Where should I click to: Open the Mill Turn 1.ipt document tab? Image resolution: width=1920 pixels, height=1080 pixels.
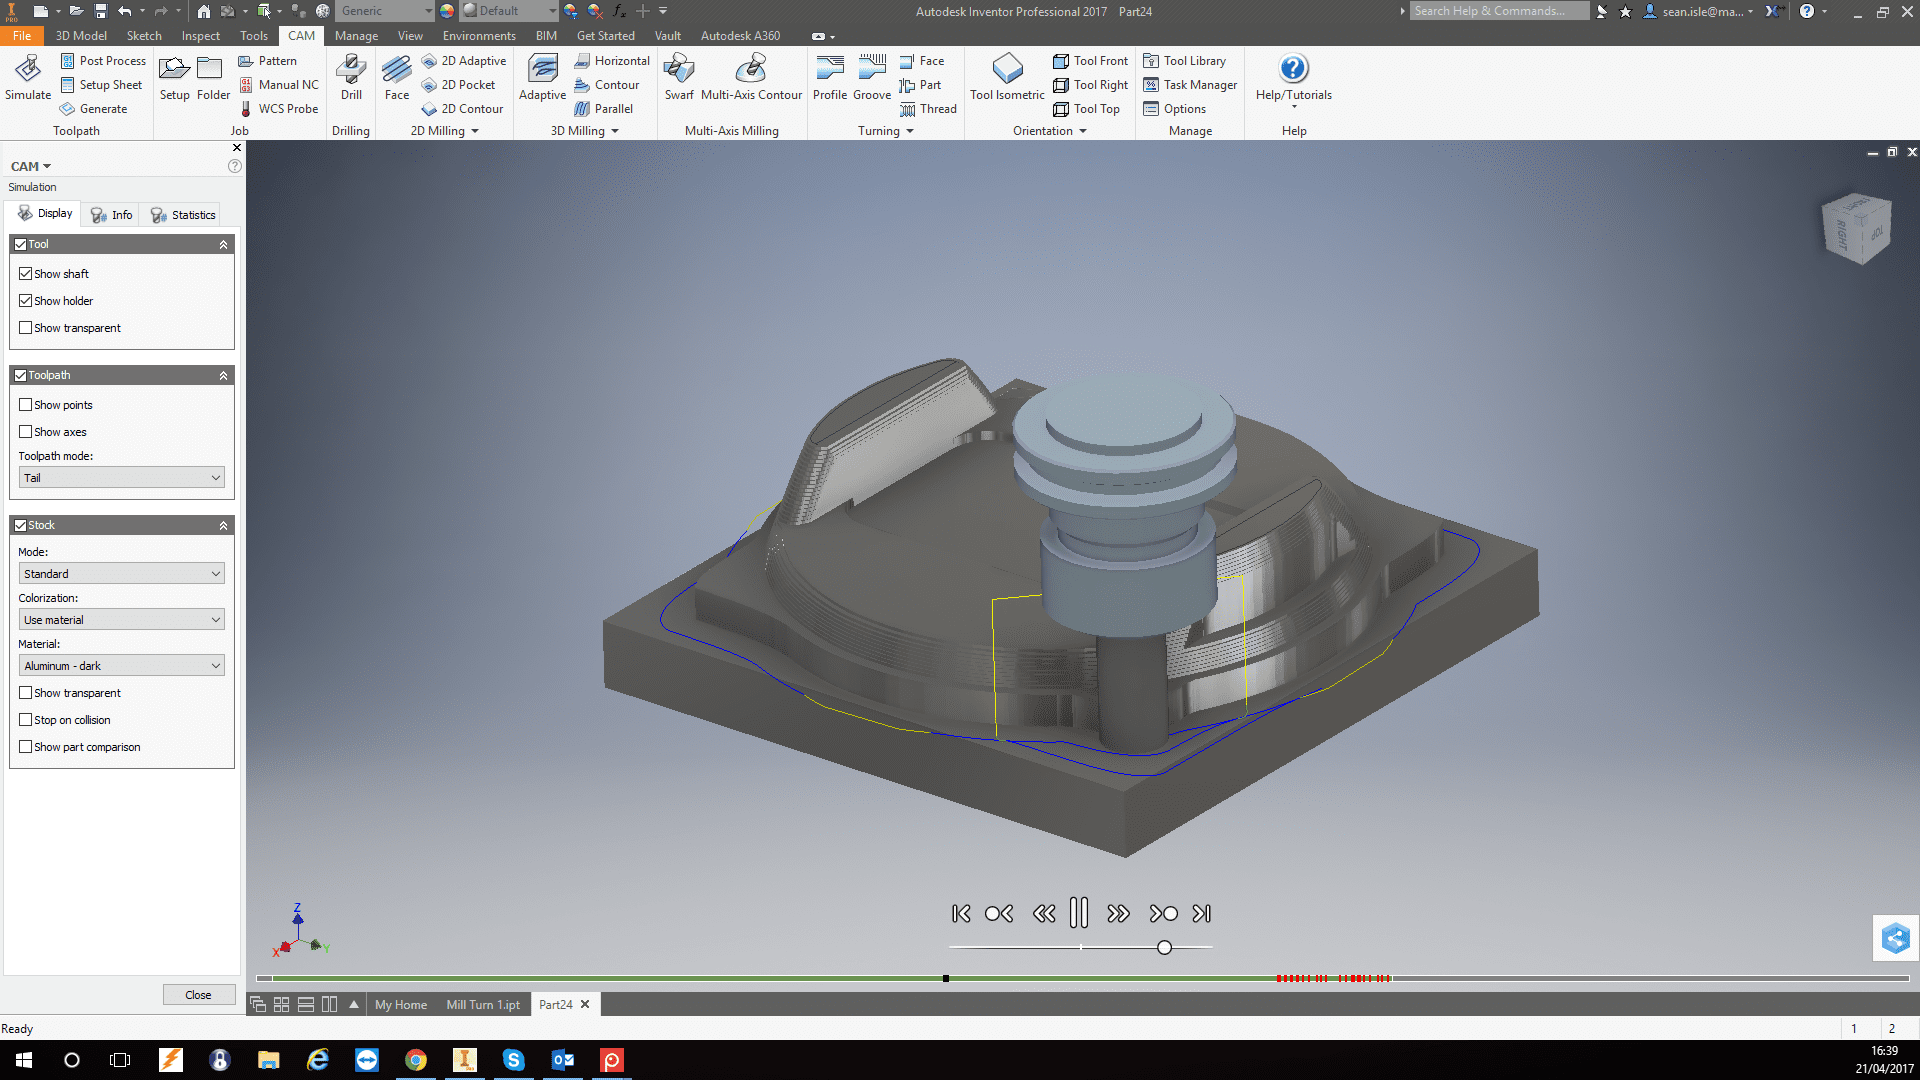(x=483, y=1005)
